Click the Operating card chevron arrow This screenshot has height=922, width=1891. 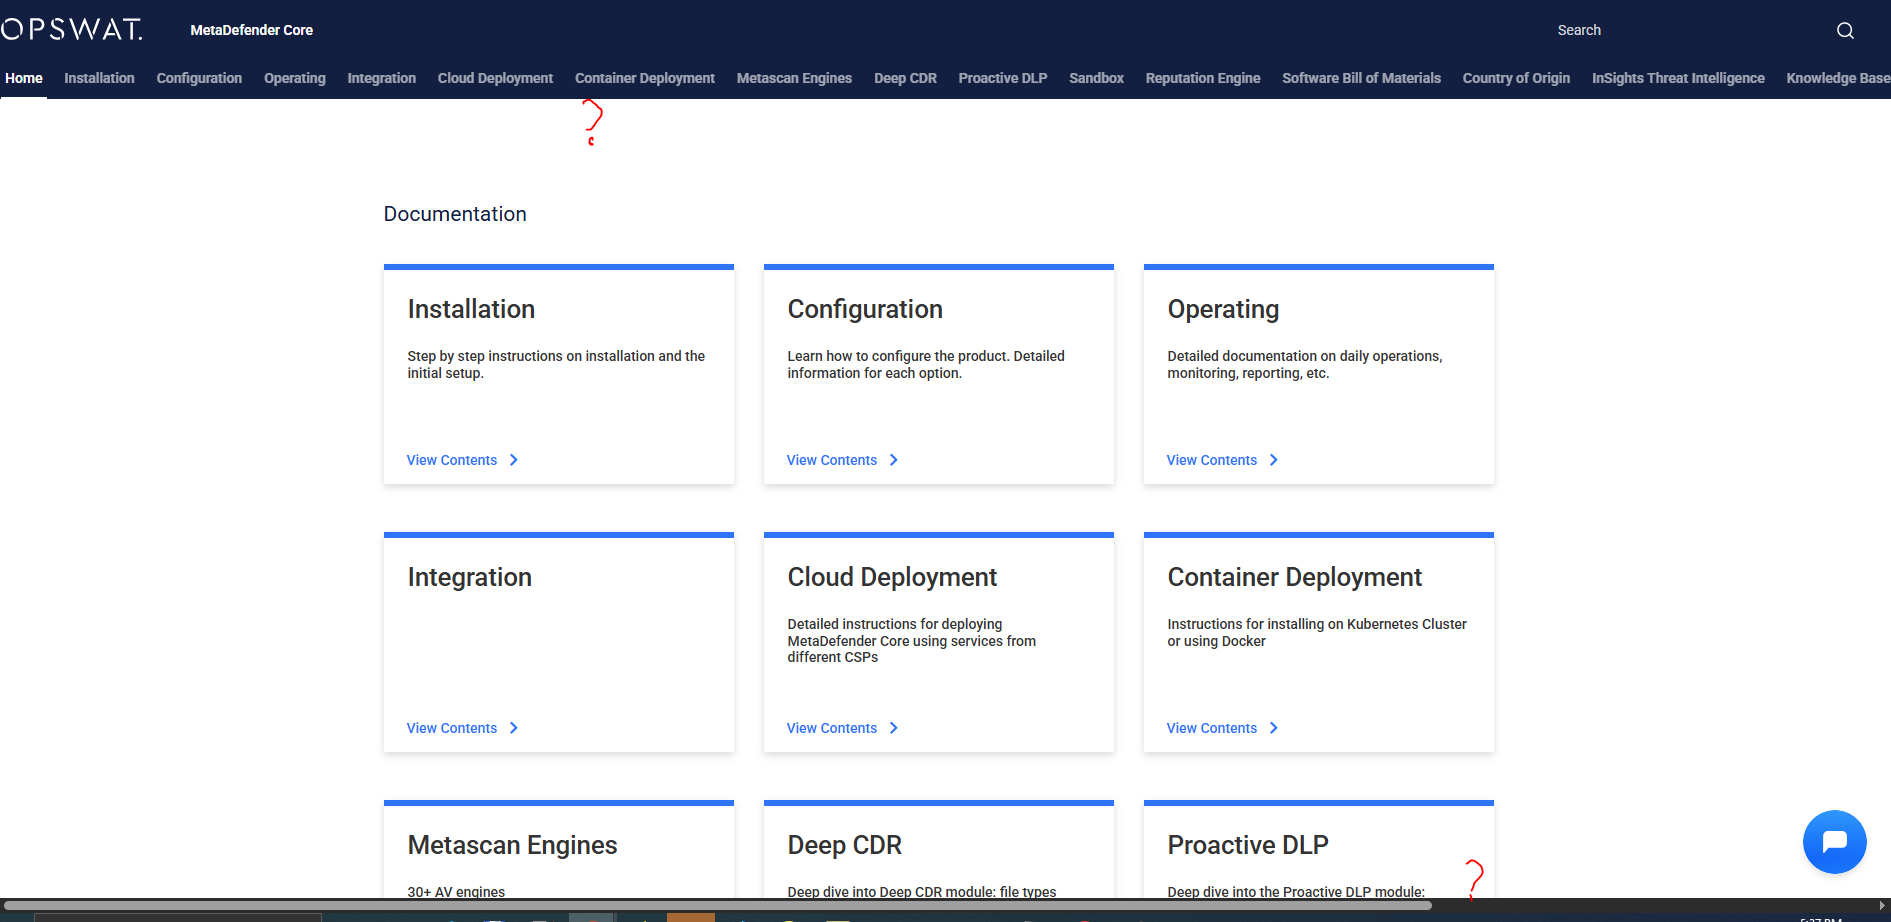[1274, 460]
